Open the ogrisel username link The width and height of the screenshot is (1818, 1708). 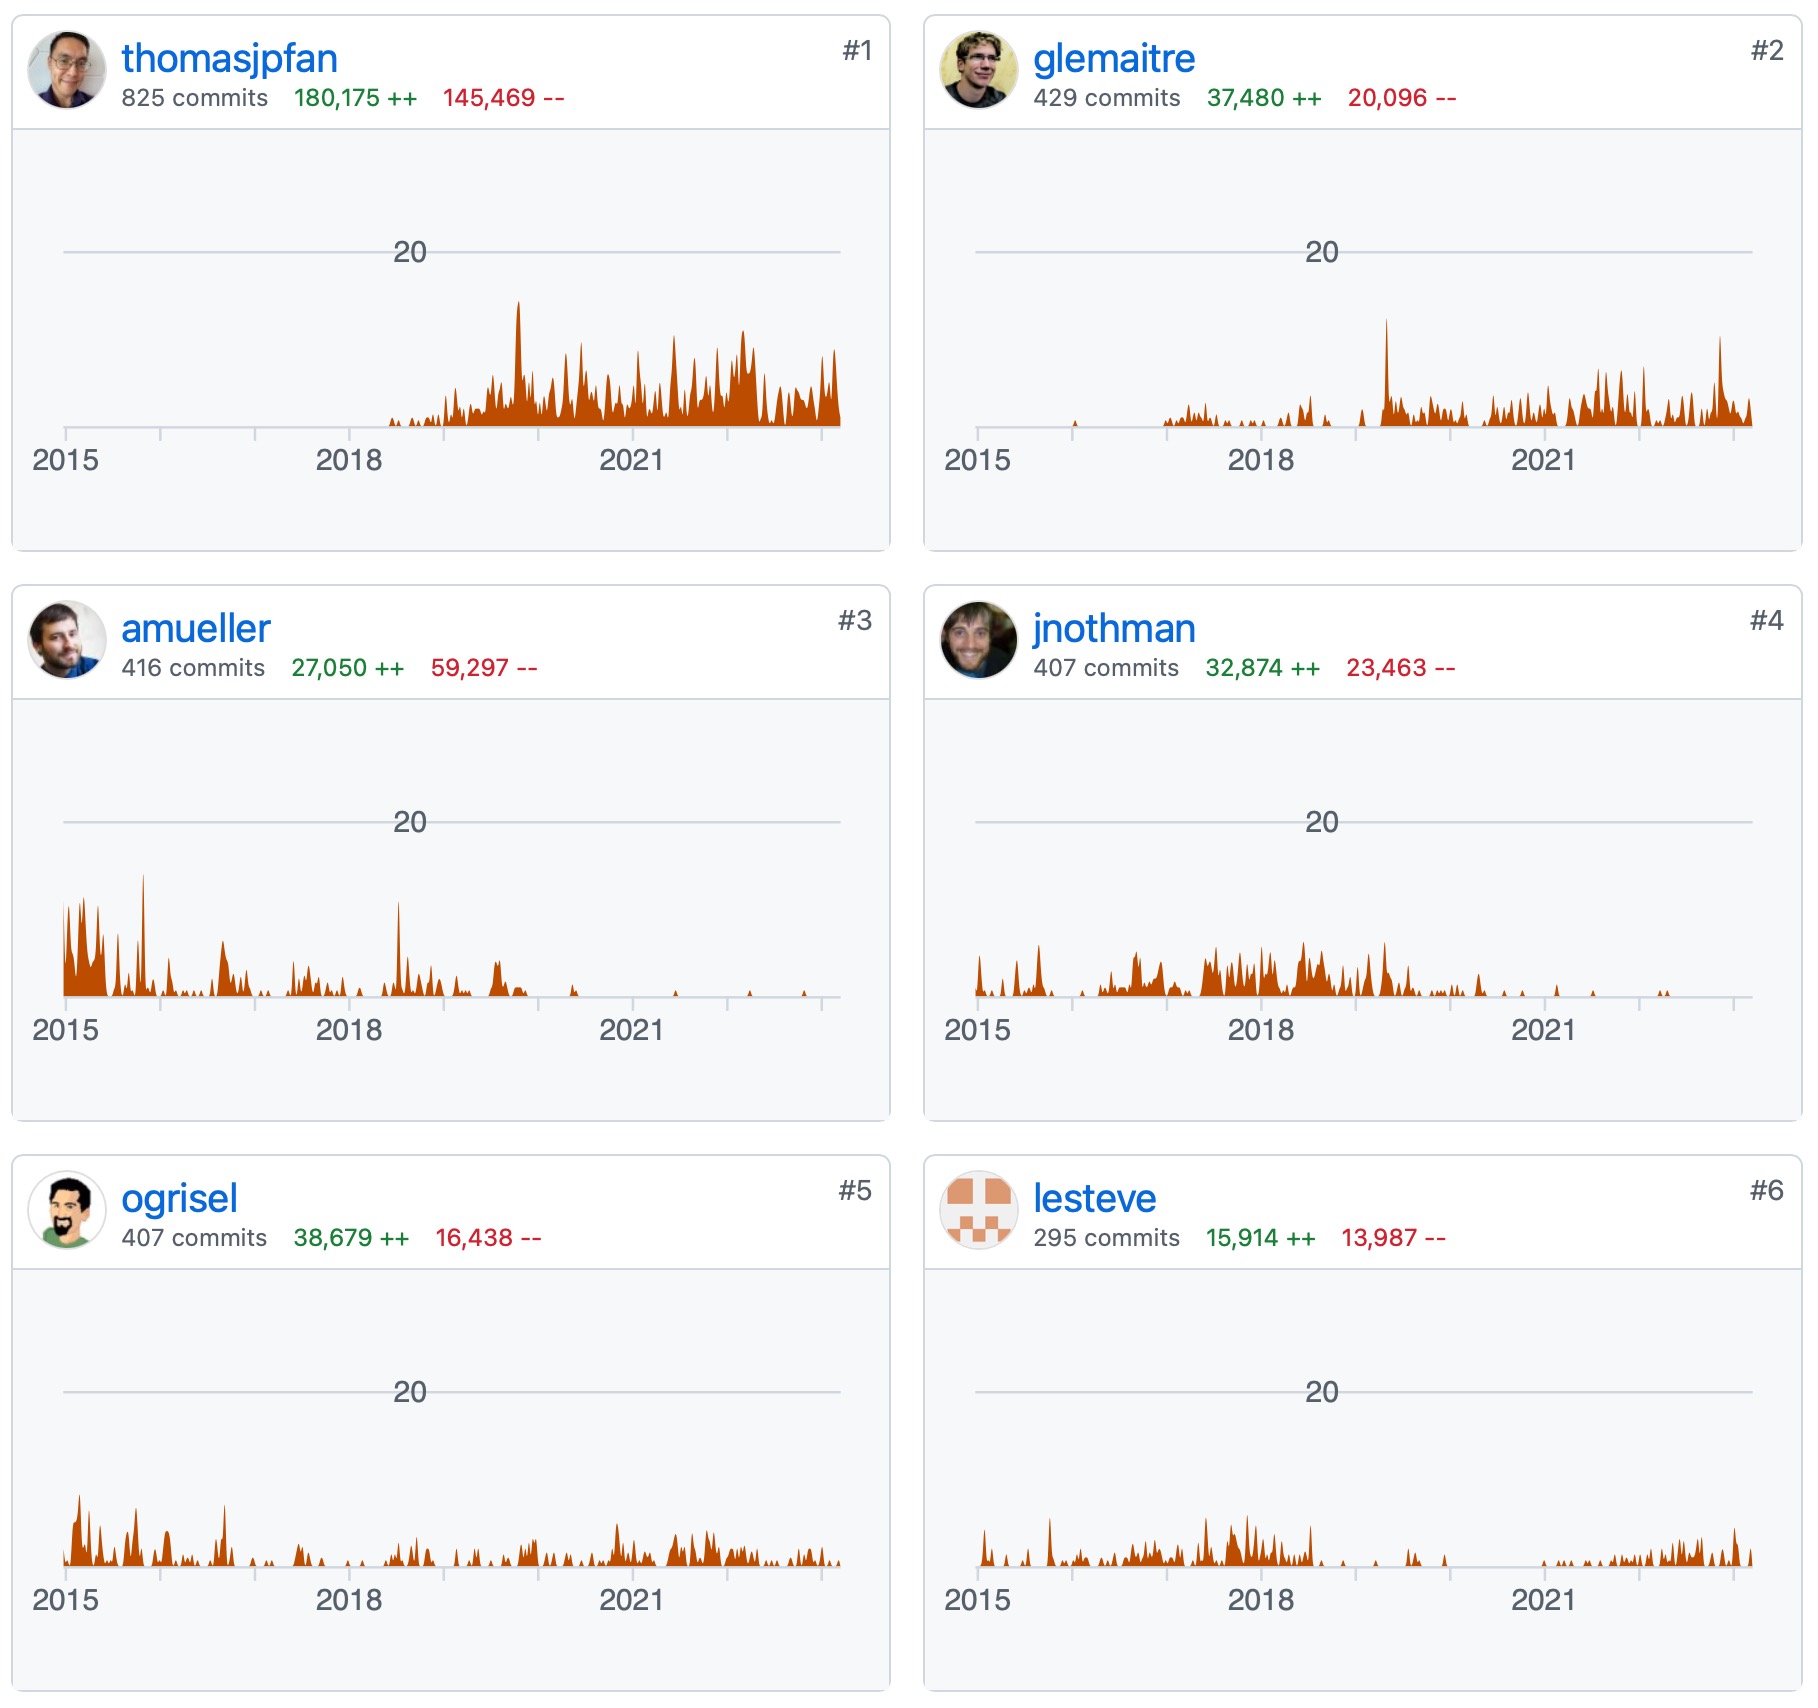point(179,1198)
